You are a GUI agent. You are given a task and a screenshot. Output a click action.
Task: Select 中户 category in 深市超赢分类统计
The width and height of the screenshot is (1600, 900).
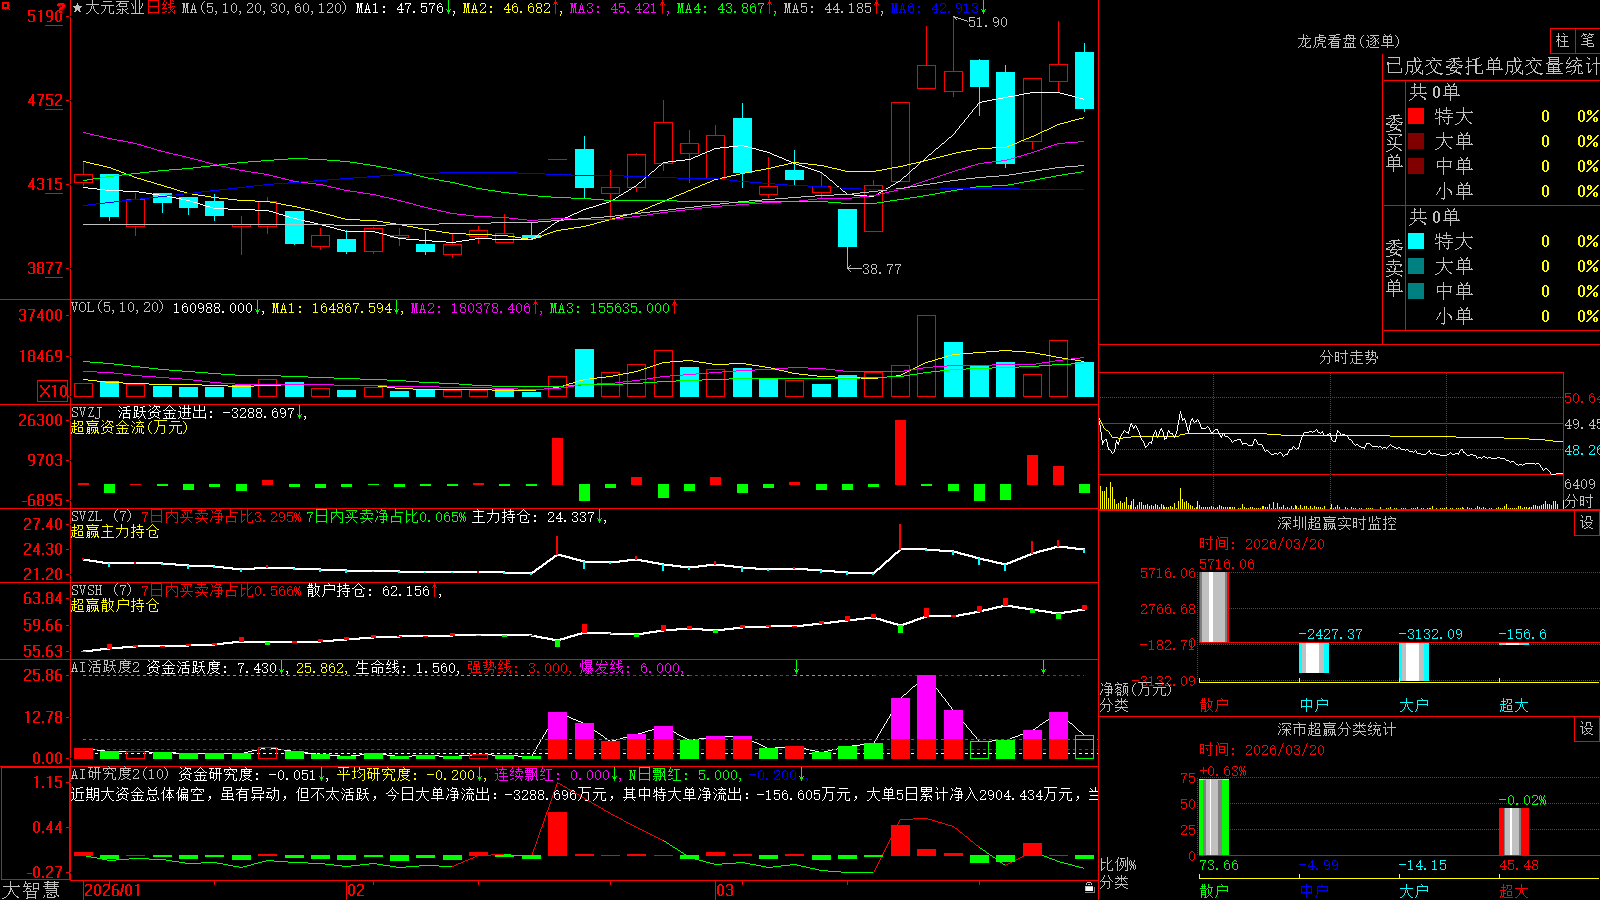point(1314,891)
